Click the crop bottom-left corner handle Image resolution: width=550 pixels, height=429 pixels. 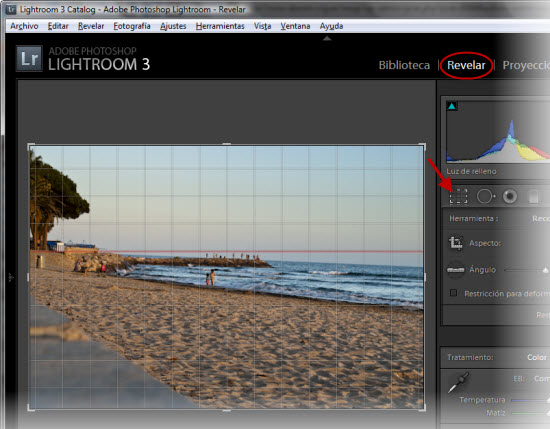click(31, 407)
